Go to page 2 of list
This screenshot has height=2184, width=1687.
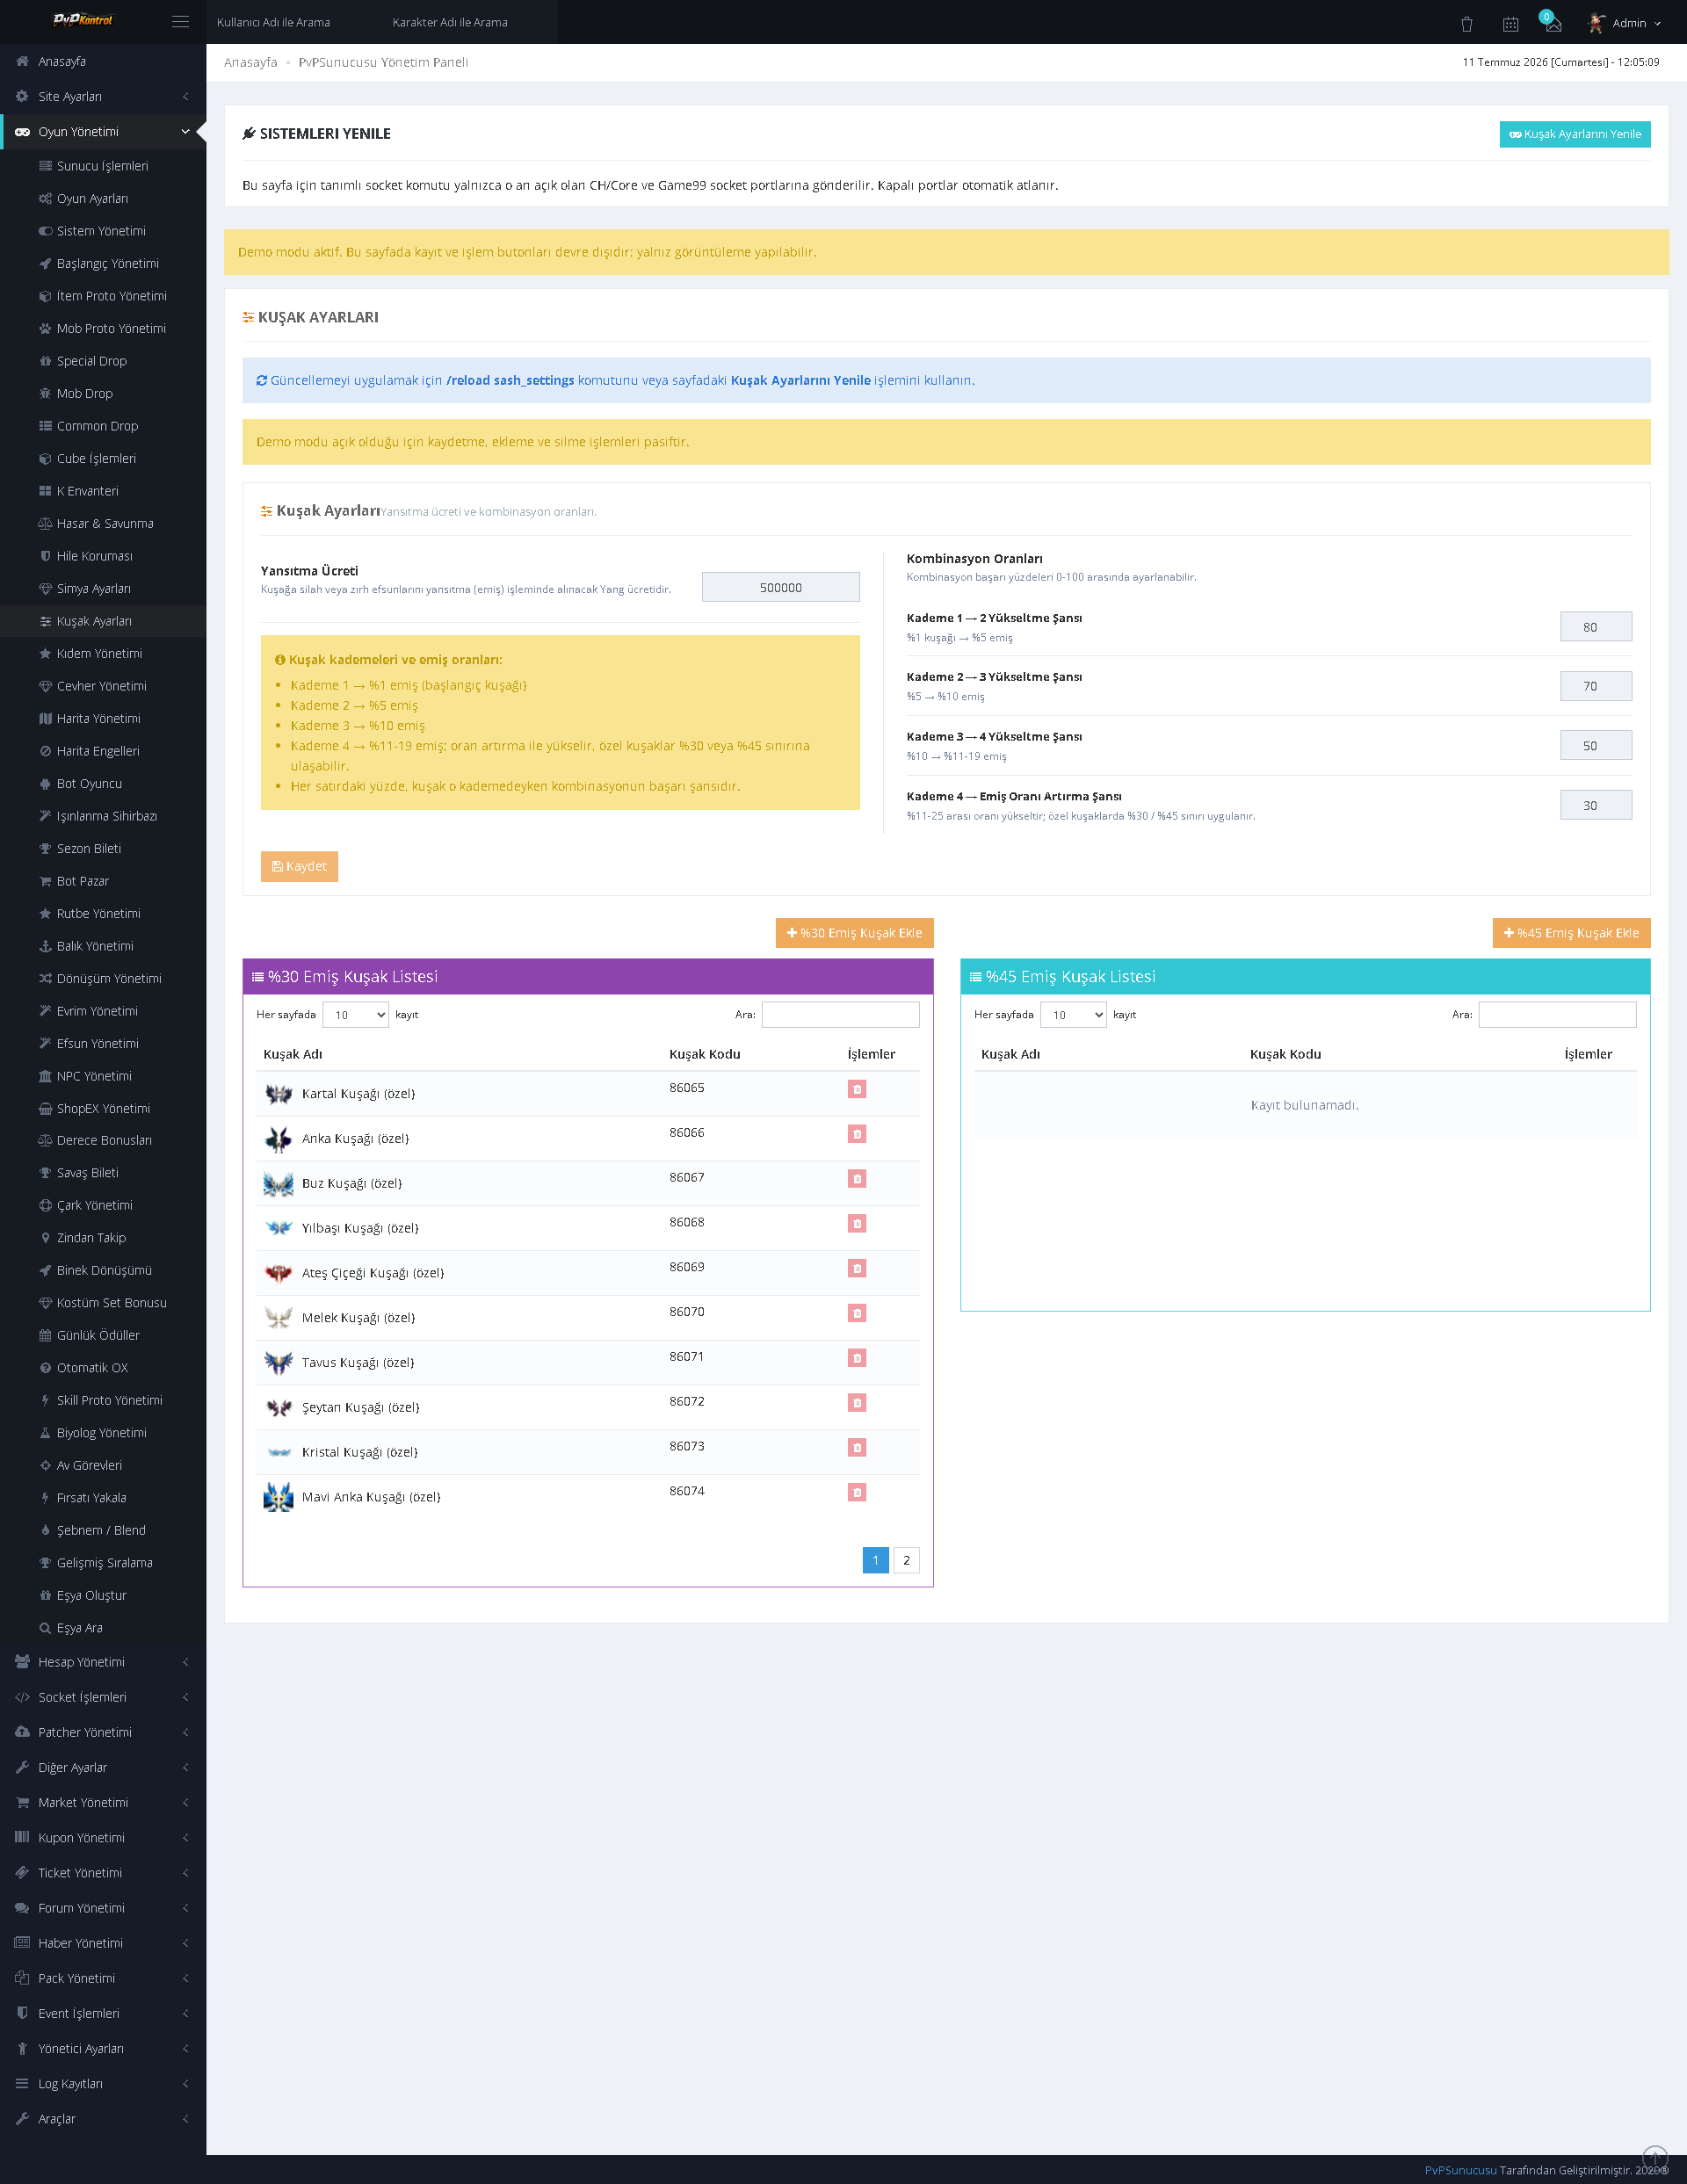point(906,1560)
